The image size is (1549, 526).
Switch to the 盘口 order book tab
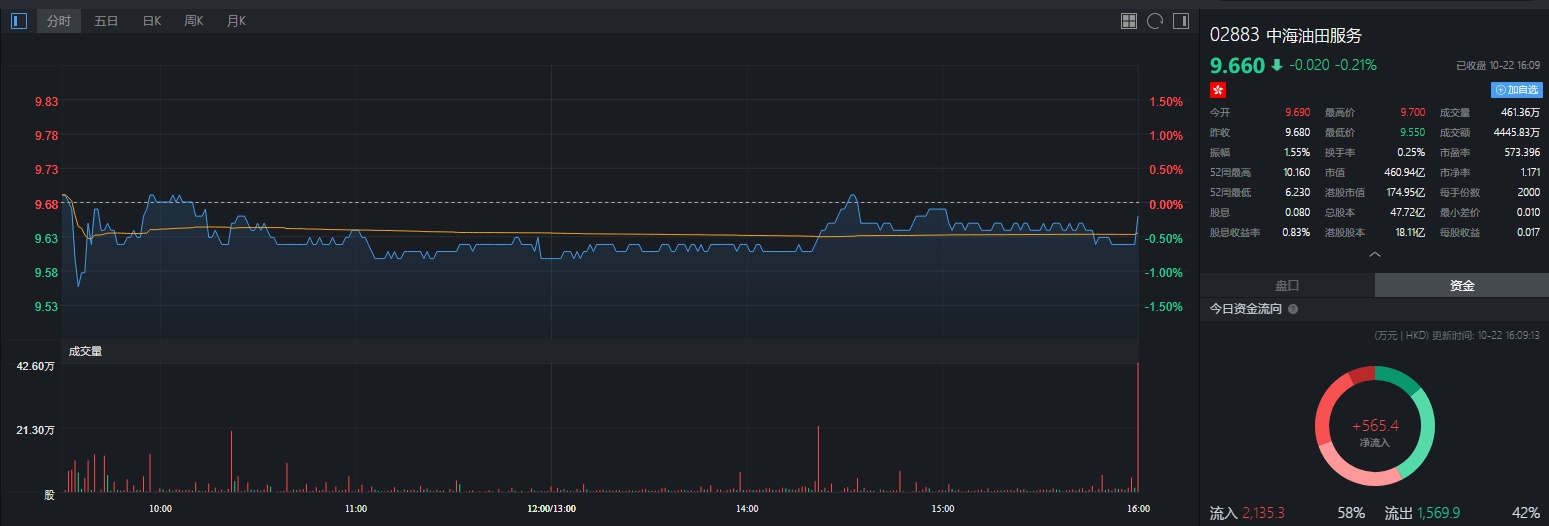1287,285
